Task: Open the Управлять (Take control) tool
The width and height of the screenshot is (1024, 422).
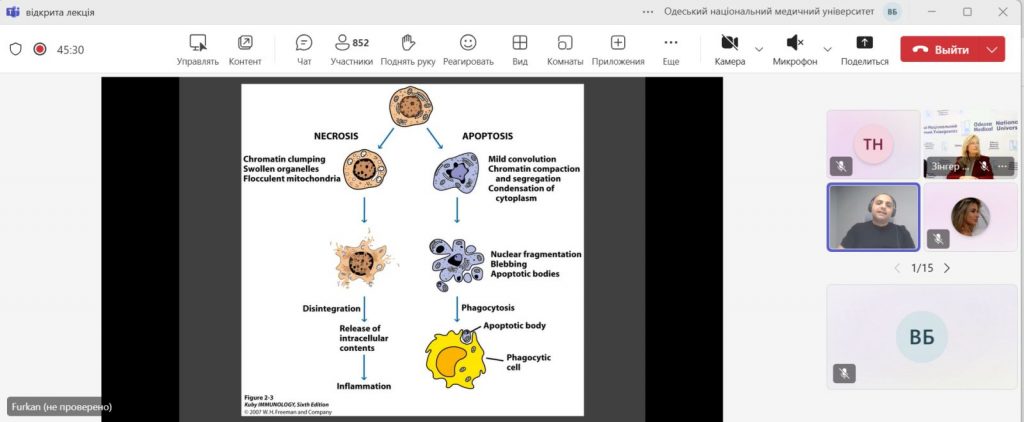Action: coord(198,49)
